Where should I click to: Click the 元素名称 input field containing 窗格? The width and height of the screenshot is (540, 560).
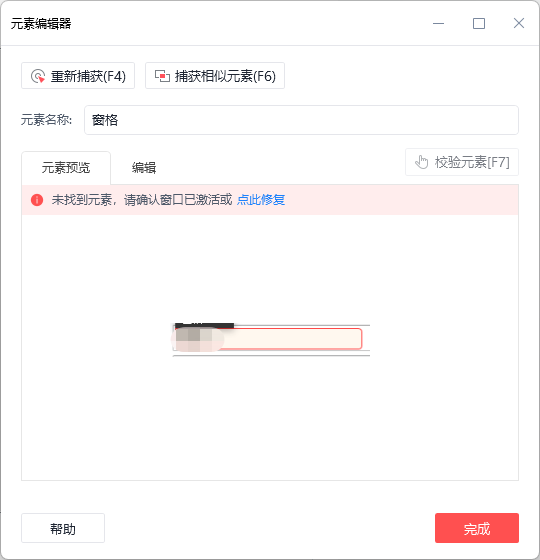301,120
